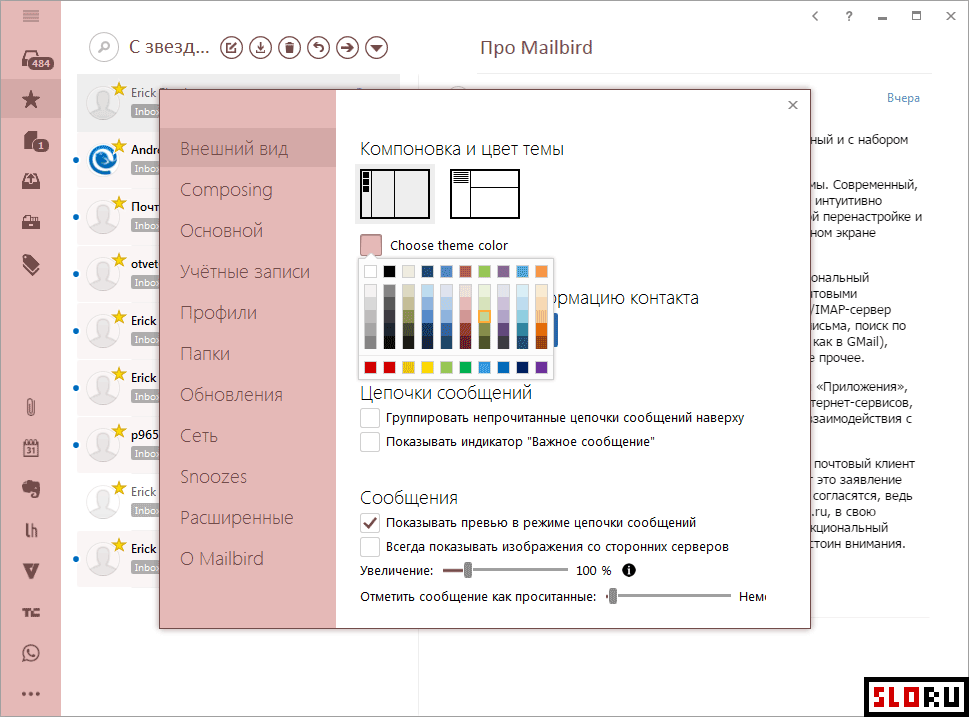Open the Veeting app icon in sidebar
The image size is (969, 717).
coord(31,571)
